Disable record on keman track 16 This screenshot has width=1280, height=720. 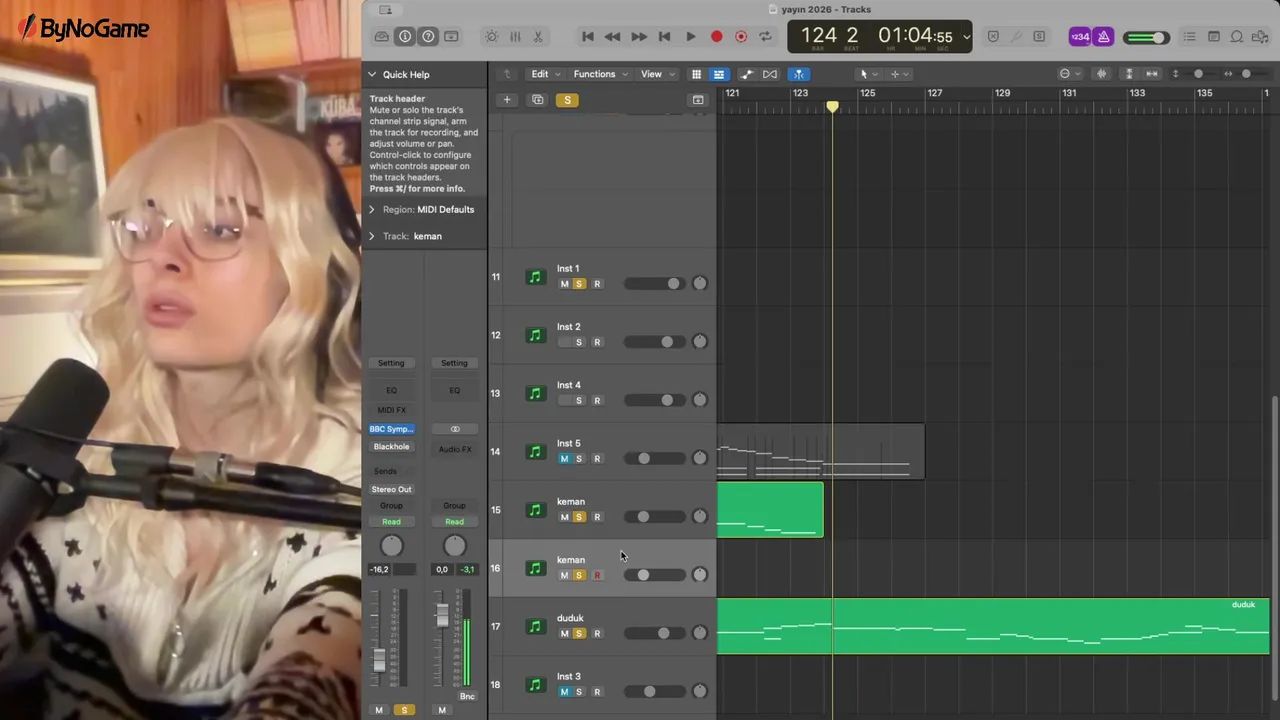(x=597, y=575)
